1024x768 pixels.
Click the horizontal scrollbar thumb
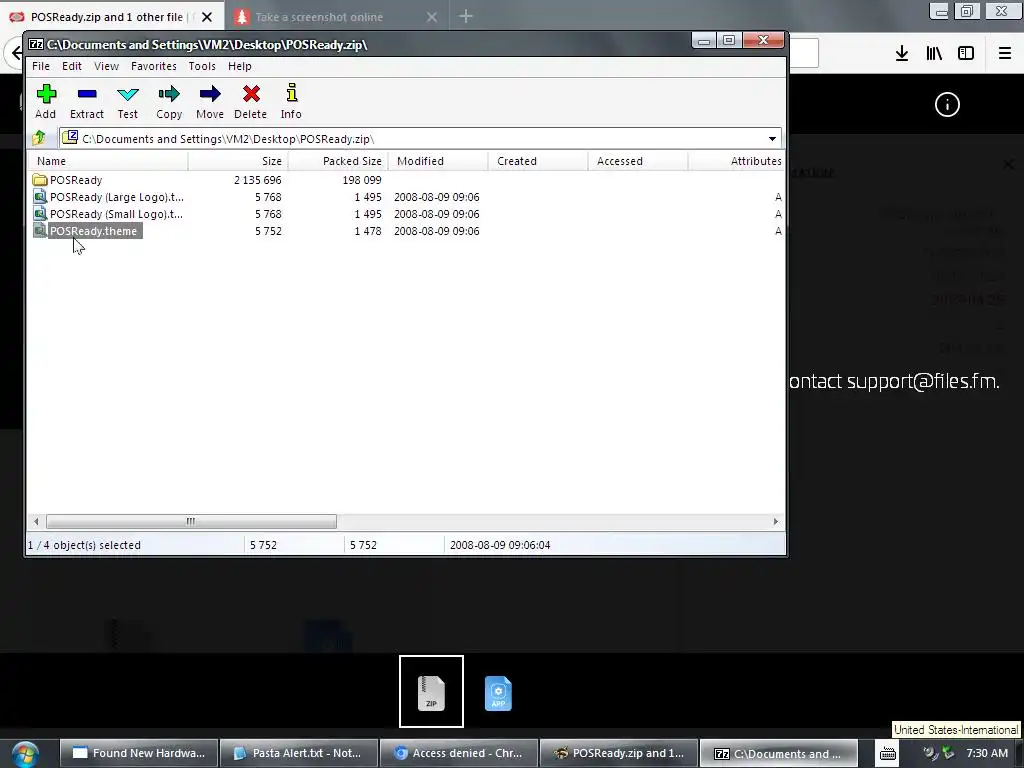[191, 521]
